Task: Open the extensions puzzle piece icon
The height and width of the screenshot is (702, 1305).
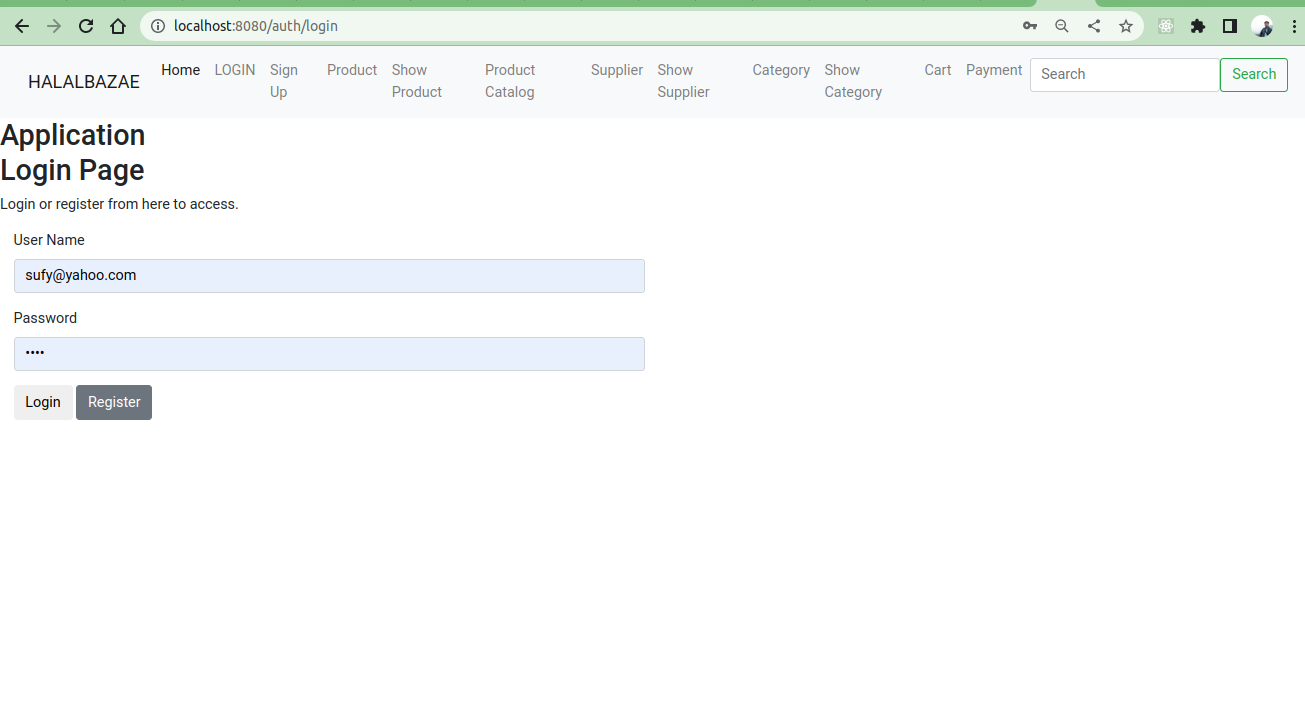Action: [x=1197, y=25]
